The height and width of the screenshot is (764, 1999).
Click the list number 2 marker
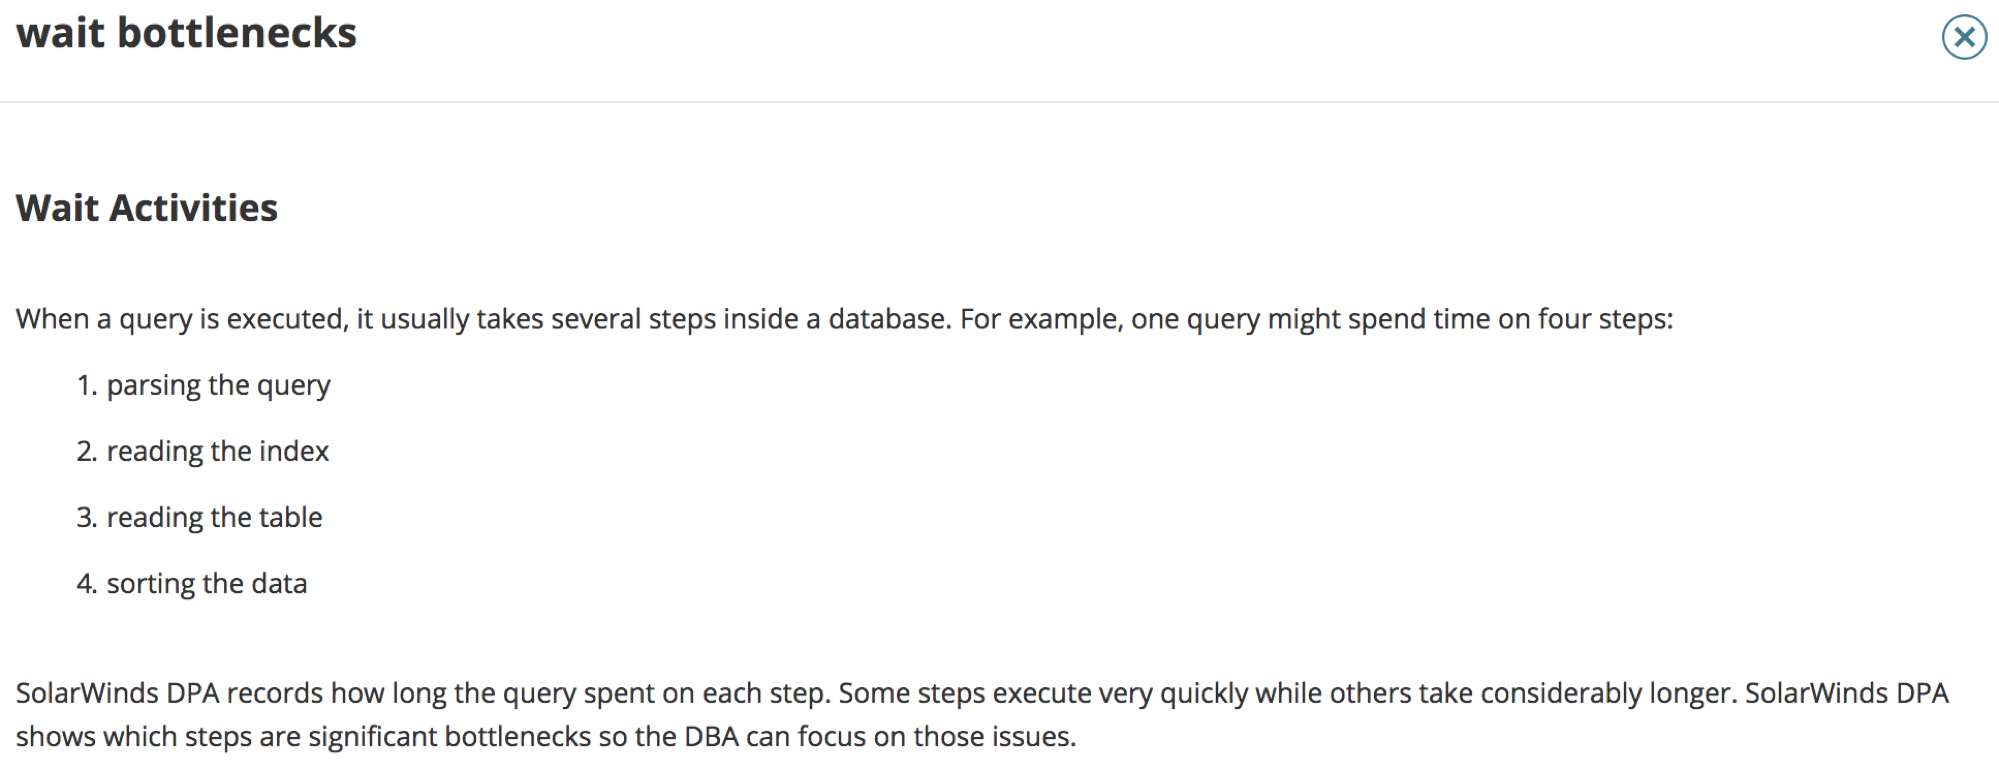click(x=87, y=451)
